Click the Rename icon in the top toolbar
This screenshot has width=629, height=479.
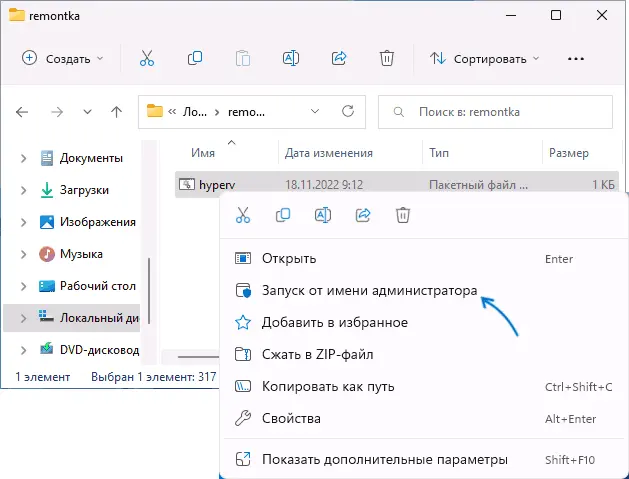point(291,58)
